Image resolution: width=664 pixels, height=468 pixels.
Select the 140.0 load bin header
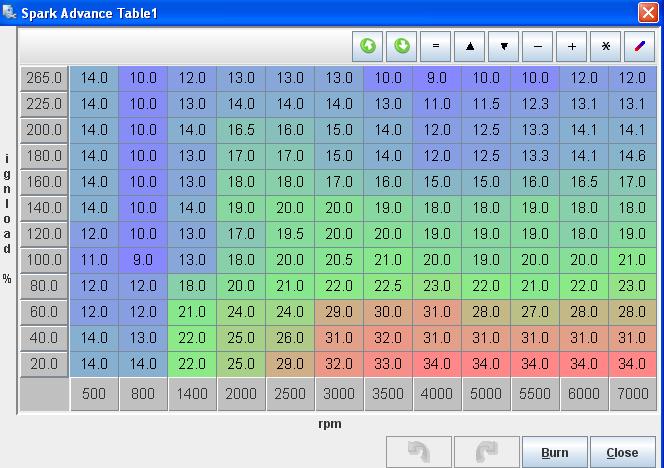point(44,208)
